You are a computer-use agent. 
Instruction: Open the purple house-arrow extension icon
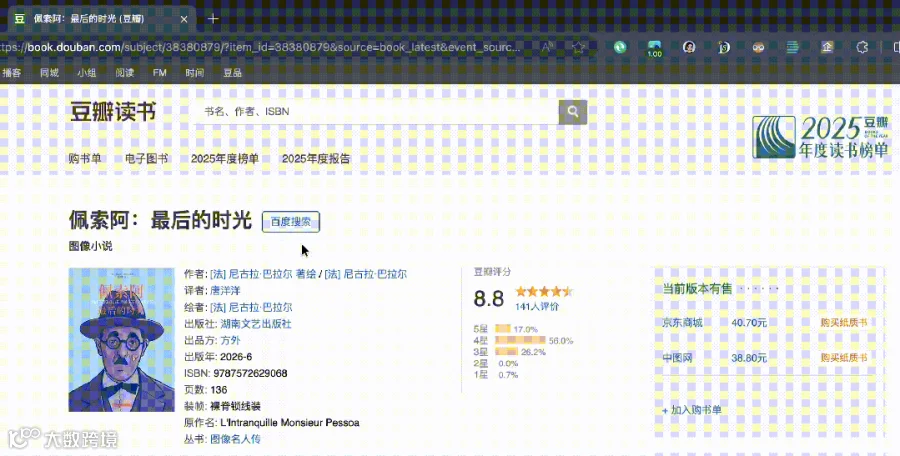[x=827, y=47]
